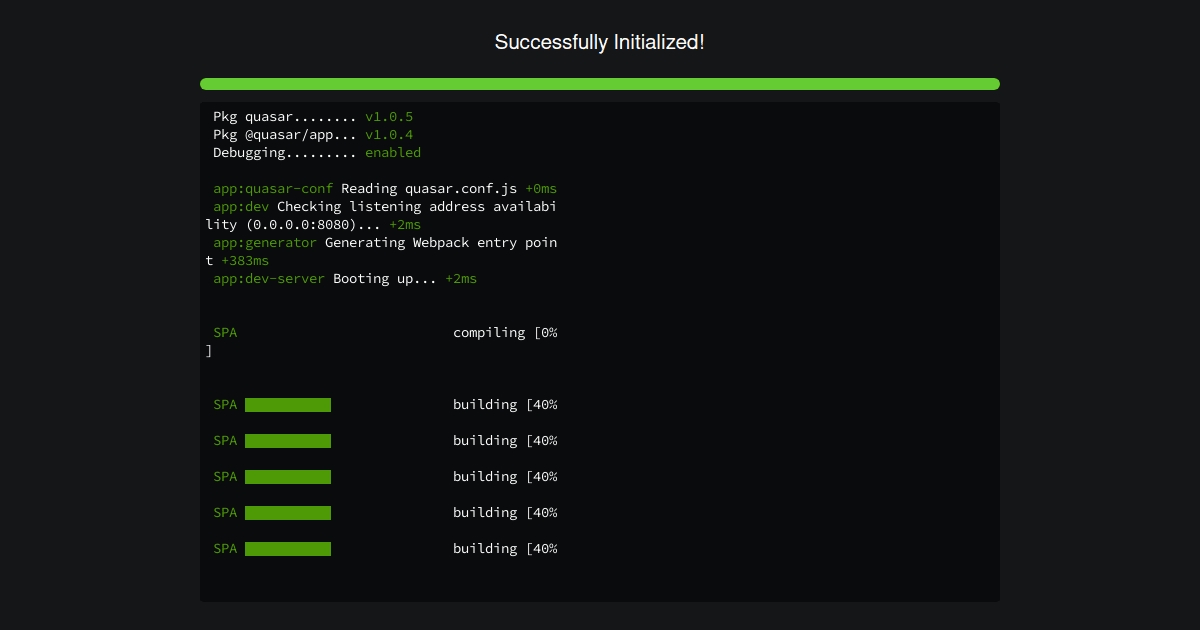Select the enabled Debugging status text
Screen dimensions: 1200x630
(x=393, y=152)
